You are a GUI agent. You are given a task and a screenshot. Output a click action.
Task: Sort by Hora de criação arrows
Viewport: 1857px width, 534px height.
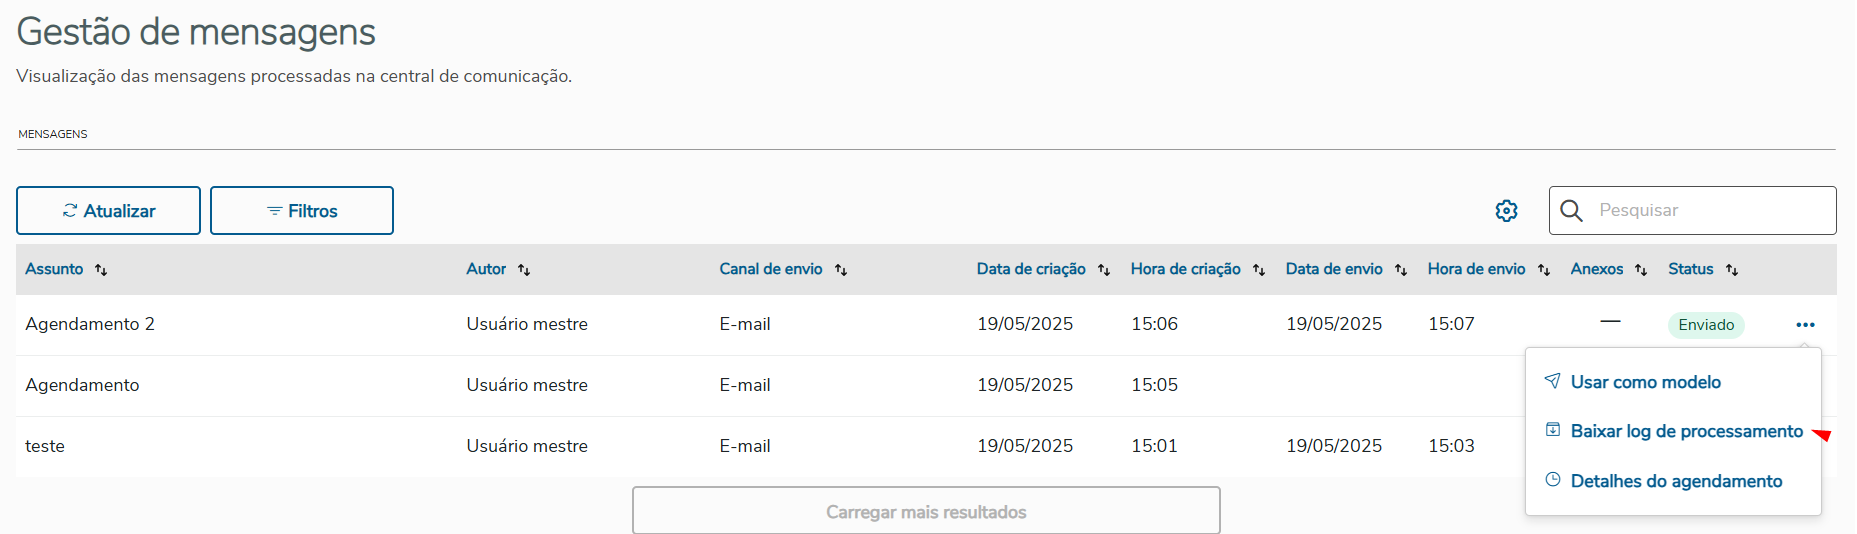pos(1259,270)
